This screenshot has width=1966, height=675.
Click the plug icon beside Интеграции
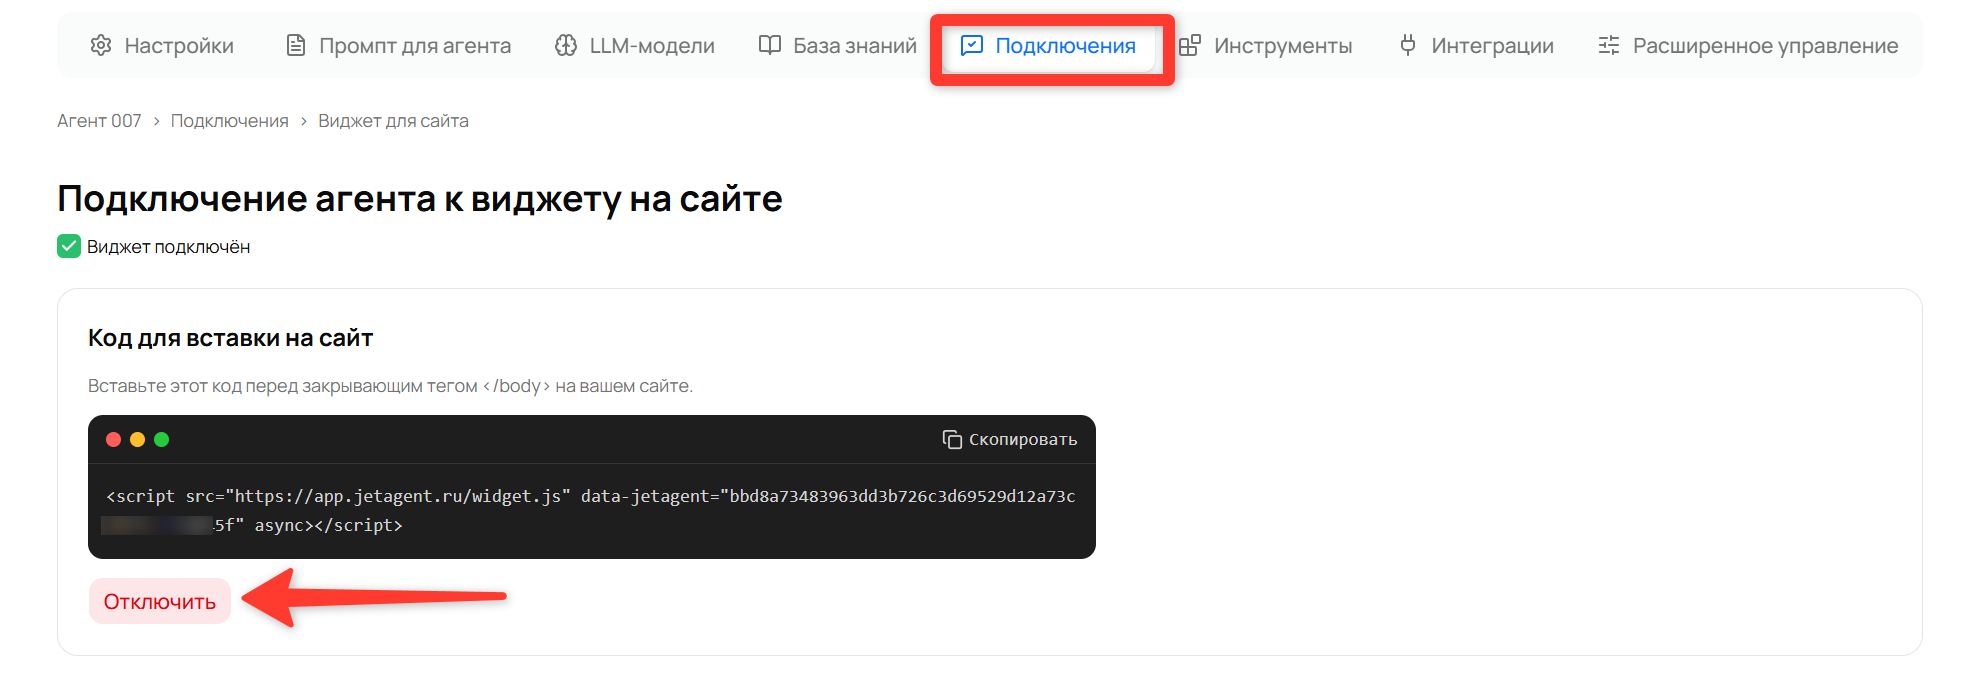point(1408,46)
